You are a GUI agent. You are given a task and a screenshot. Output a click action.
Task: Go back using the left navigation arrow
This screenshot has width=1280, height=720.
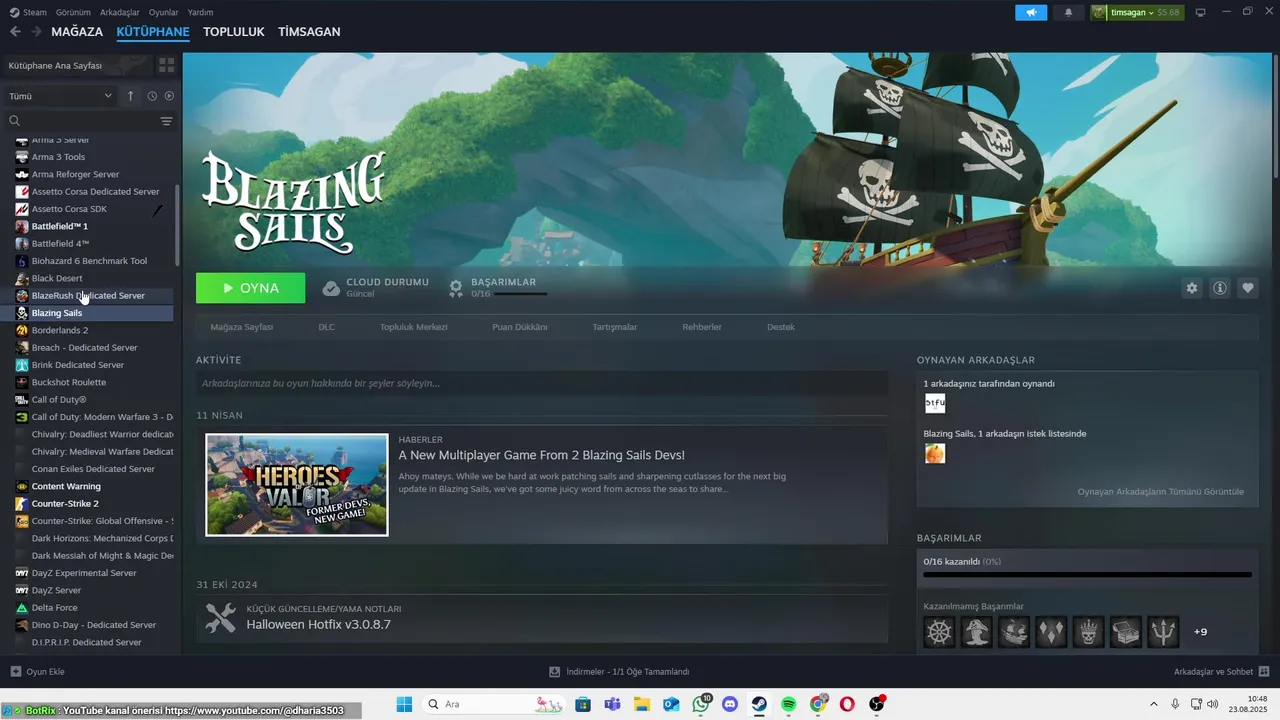[15, 32]
